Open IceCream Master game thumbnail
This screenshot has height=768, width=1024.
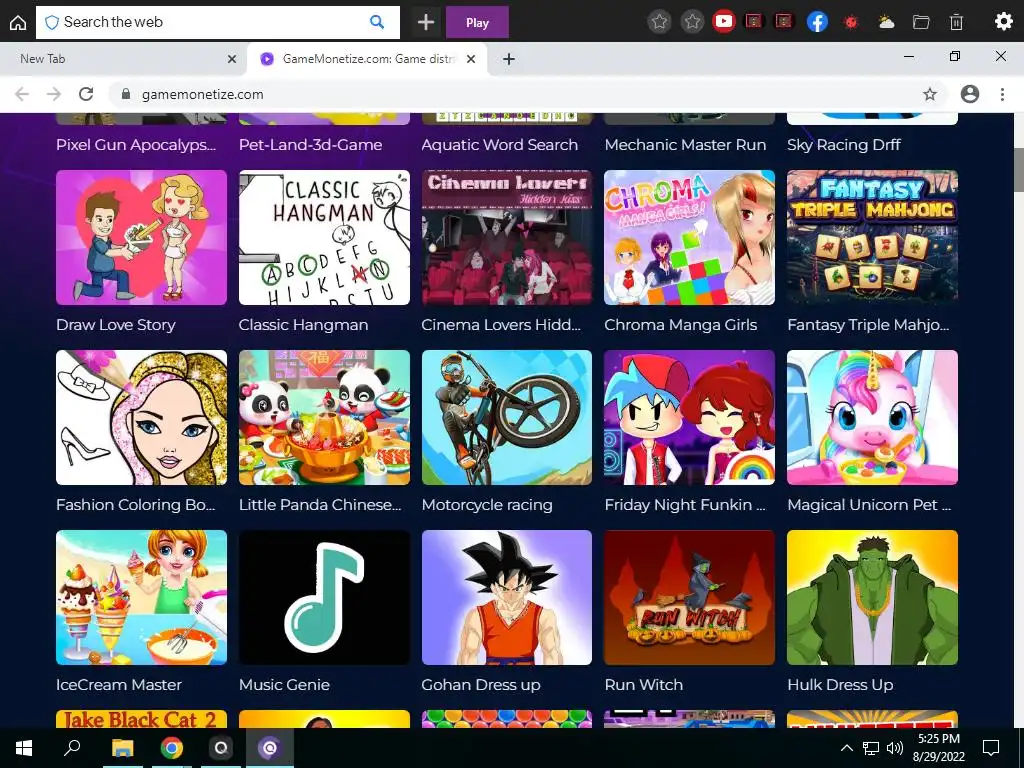[x=142, y=598]
